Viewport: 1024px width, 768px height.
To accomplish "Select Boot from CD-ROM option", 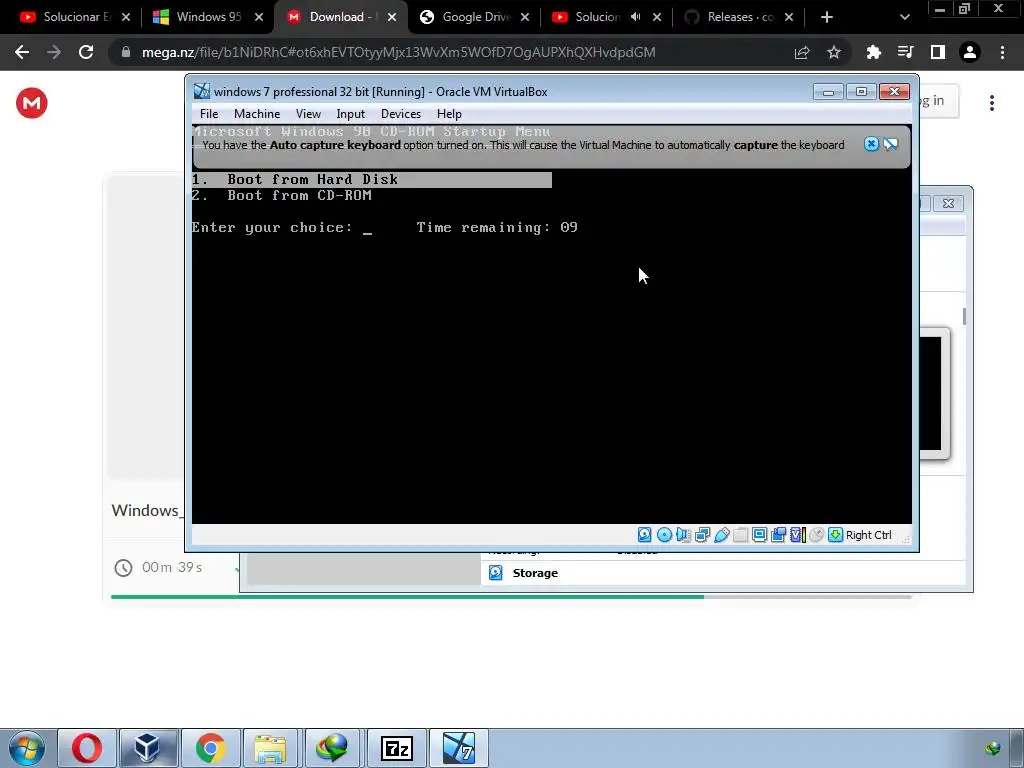I will coord(281,195).
